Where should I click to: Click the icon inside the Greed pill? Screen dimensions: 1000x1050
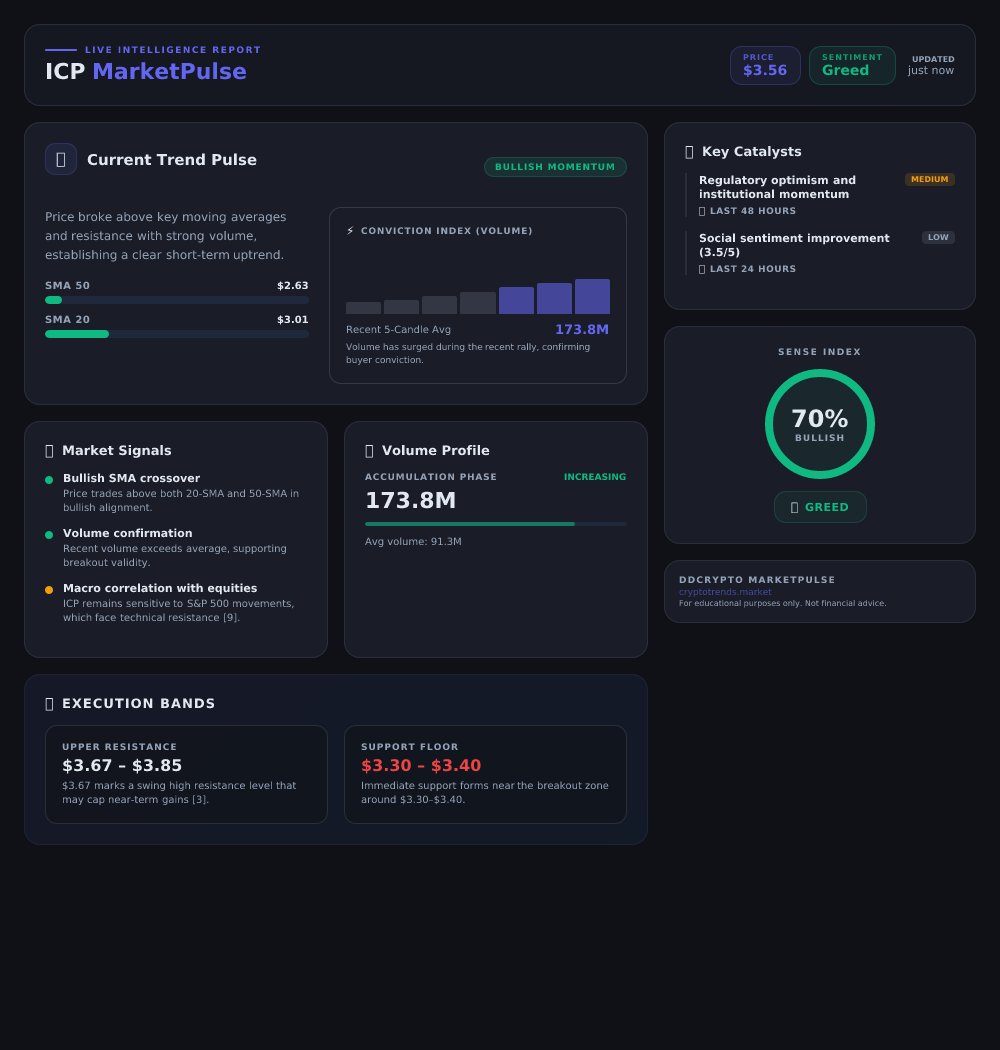point(794,508)
